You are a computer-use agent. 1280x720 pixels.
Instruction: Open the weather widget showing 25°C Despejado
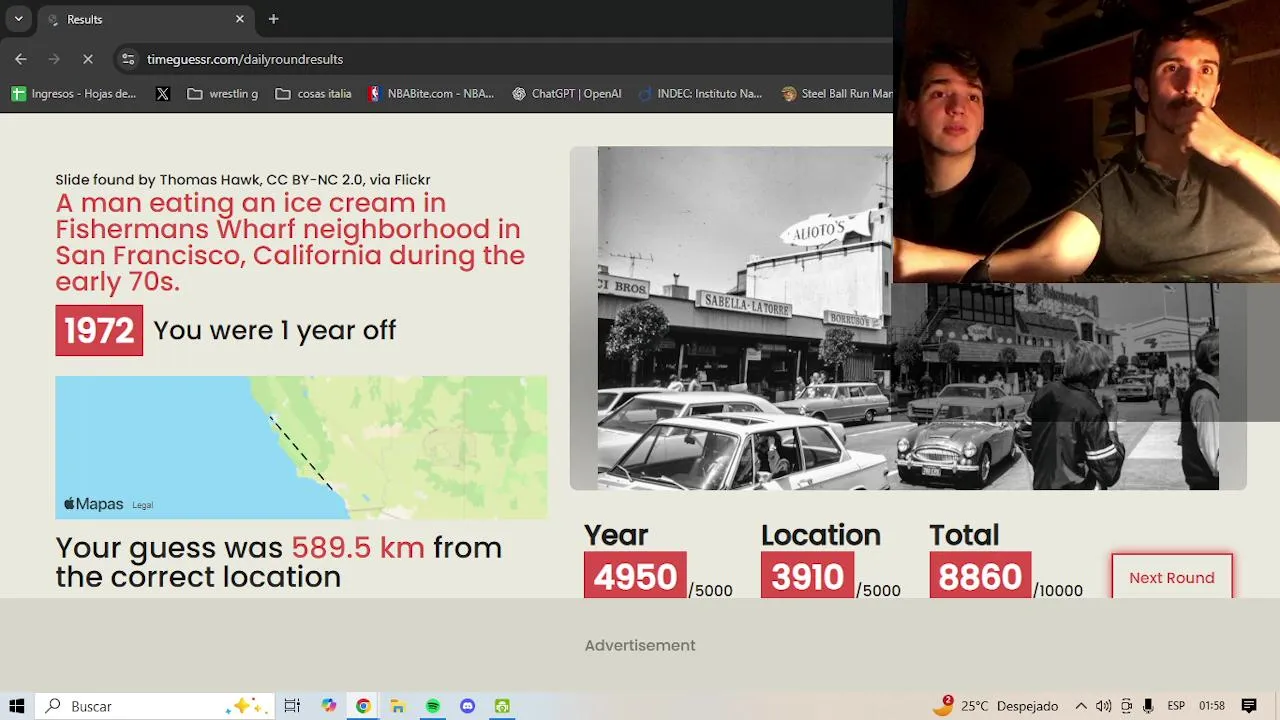995,706
